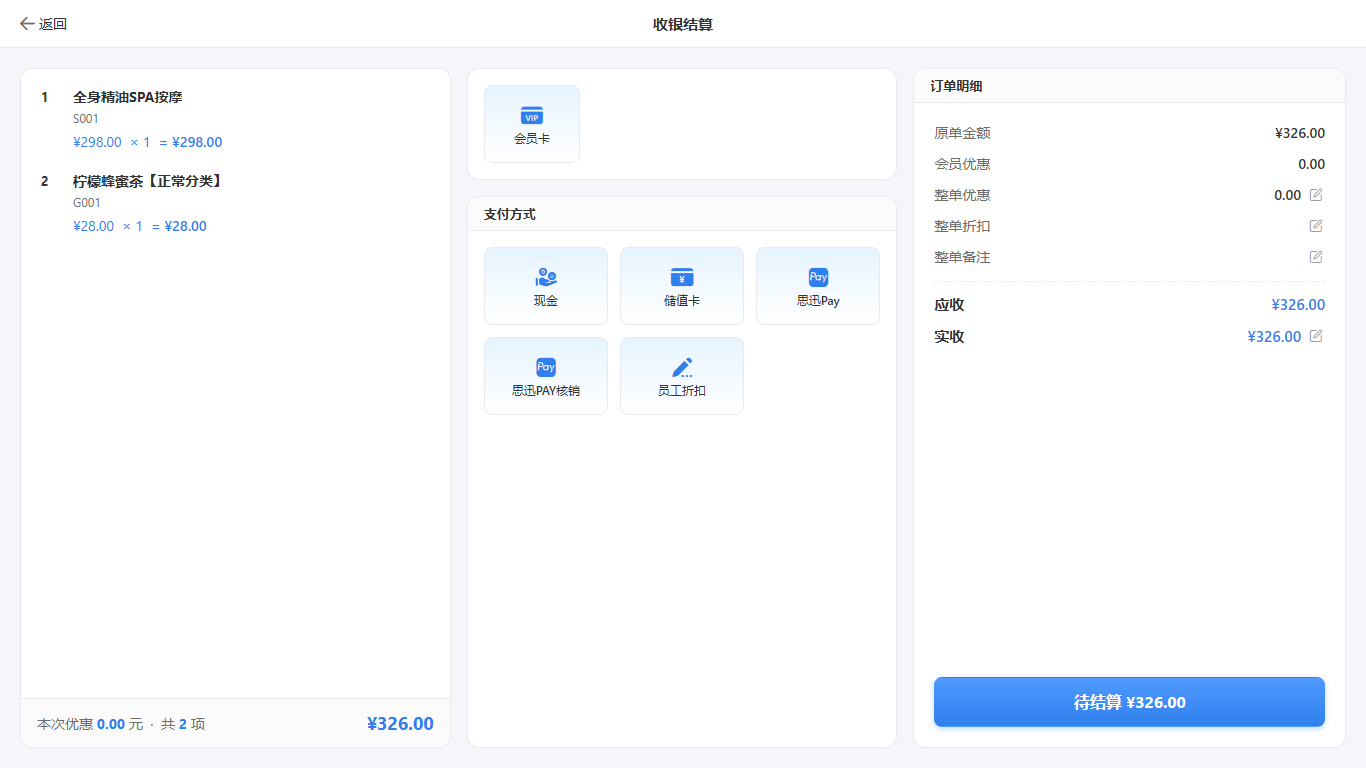Select the 员工折扣 pencil icon
This screenshot has height=768, width=1366.
click(682, 367)
